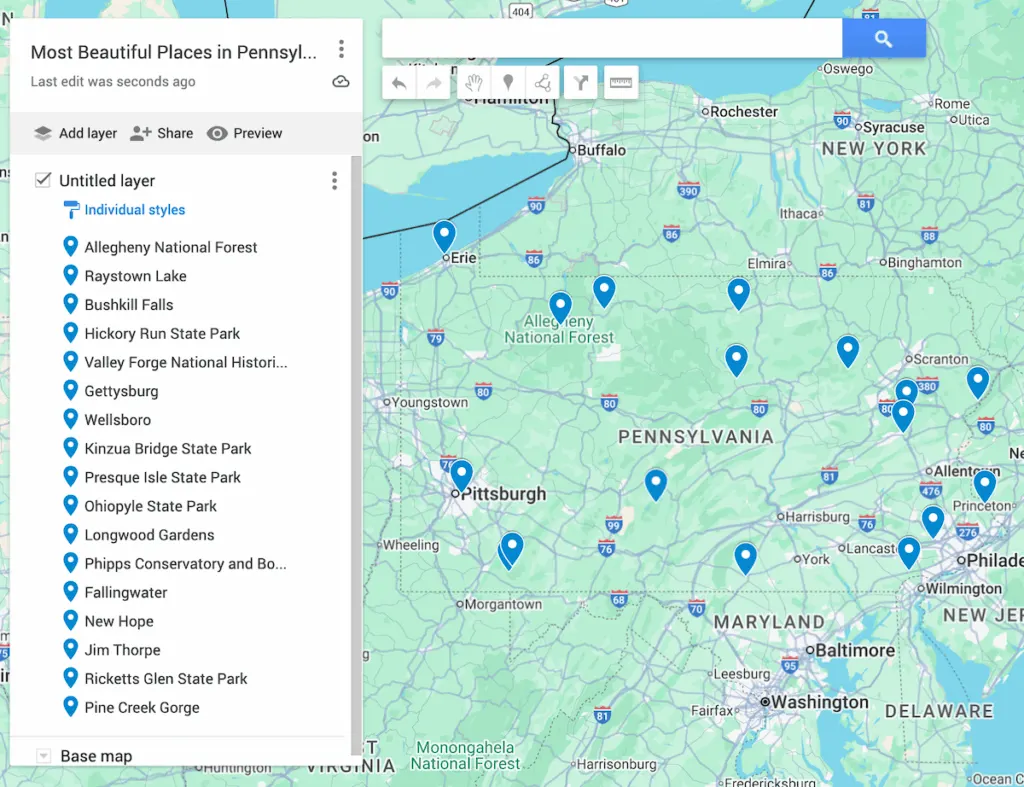
Task: Click the layers icon next to Add layer
Action: coord(42,133)
